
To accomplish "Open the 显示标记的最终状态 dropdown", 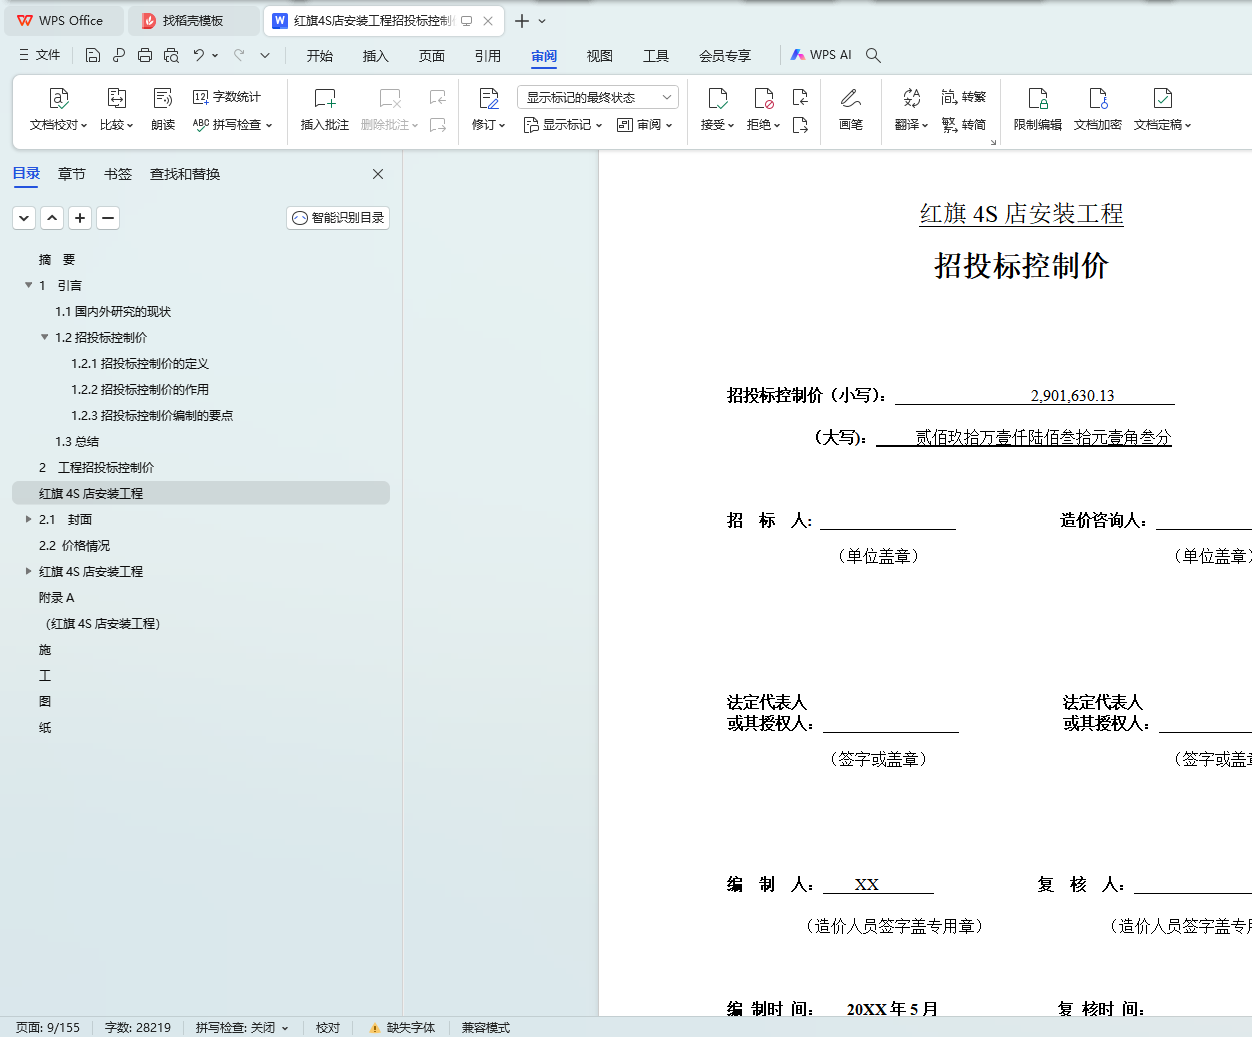I will (598, 97).
